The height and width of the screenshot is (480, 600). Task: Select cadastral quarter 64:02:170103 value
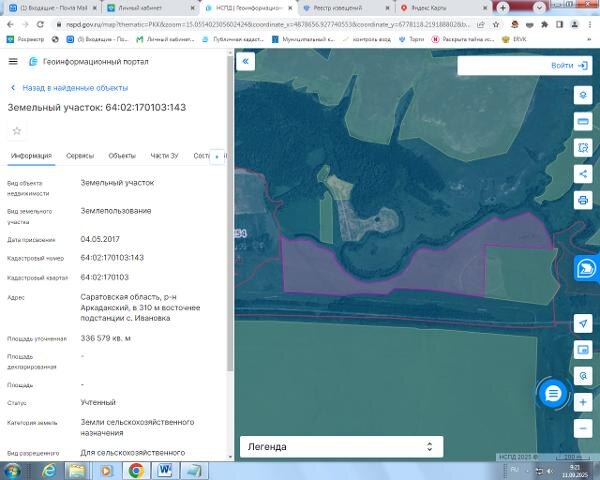104,277
